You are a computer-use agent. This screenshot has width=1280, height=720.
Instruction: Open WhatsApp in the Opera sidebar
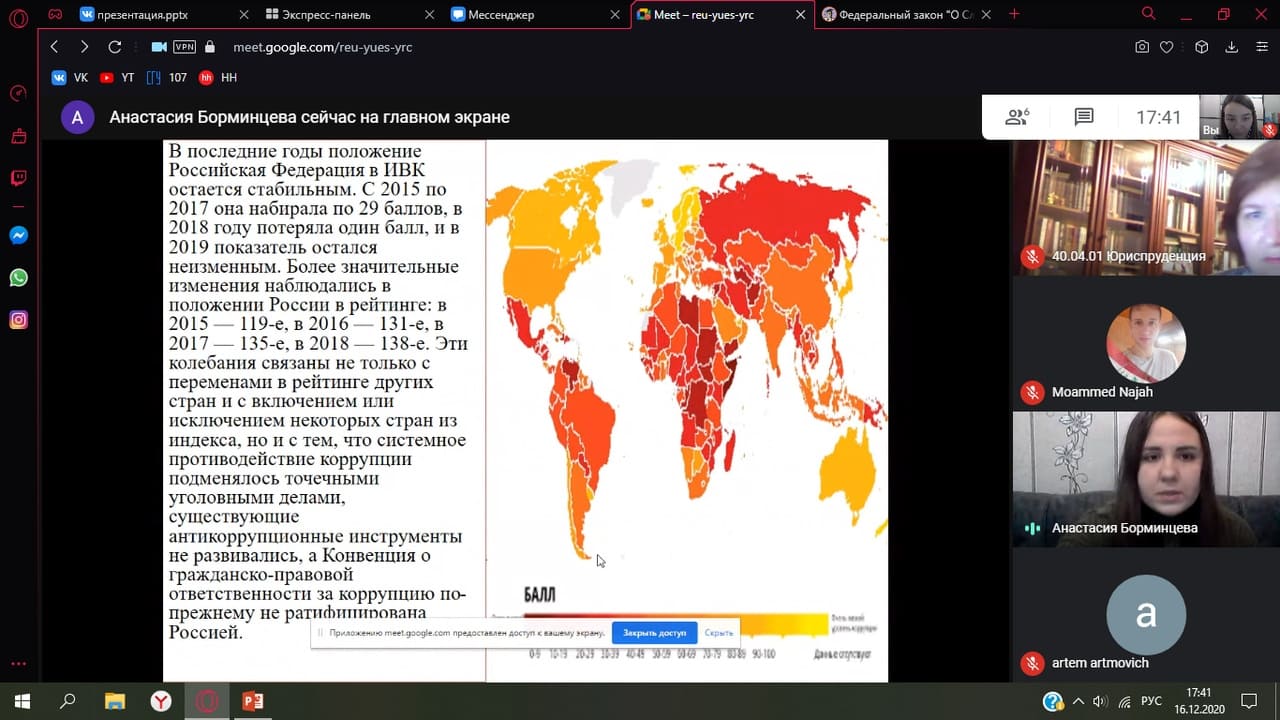(x=18, y=278)
